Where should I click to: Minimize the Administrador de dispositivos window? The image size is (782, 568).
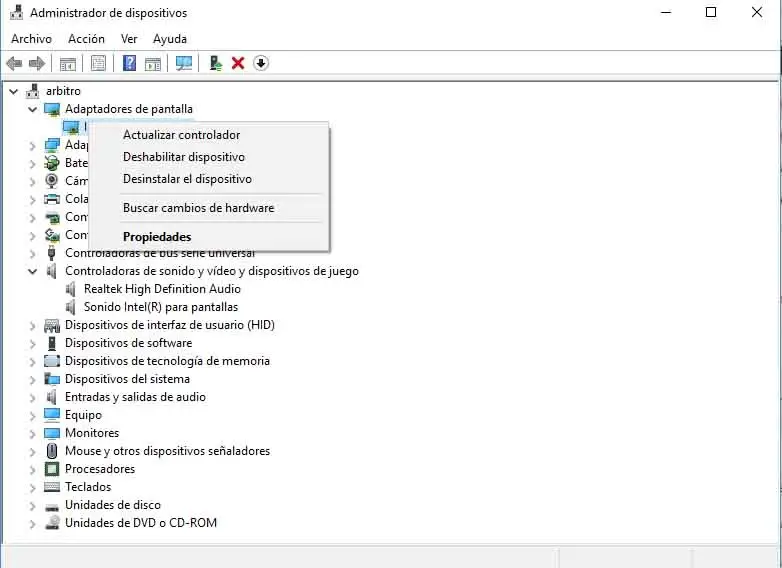(x=666, y=12)
